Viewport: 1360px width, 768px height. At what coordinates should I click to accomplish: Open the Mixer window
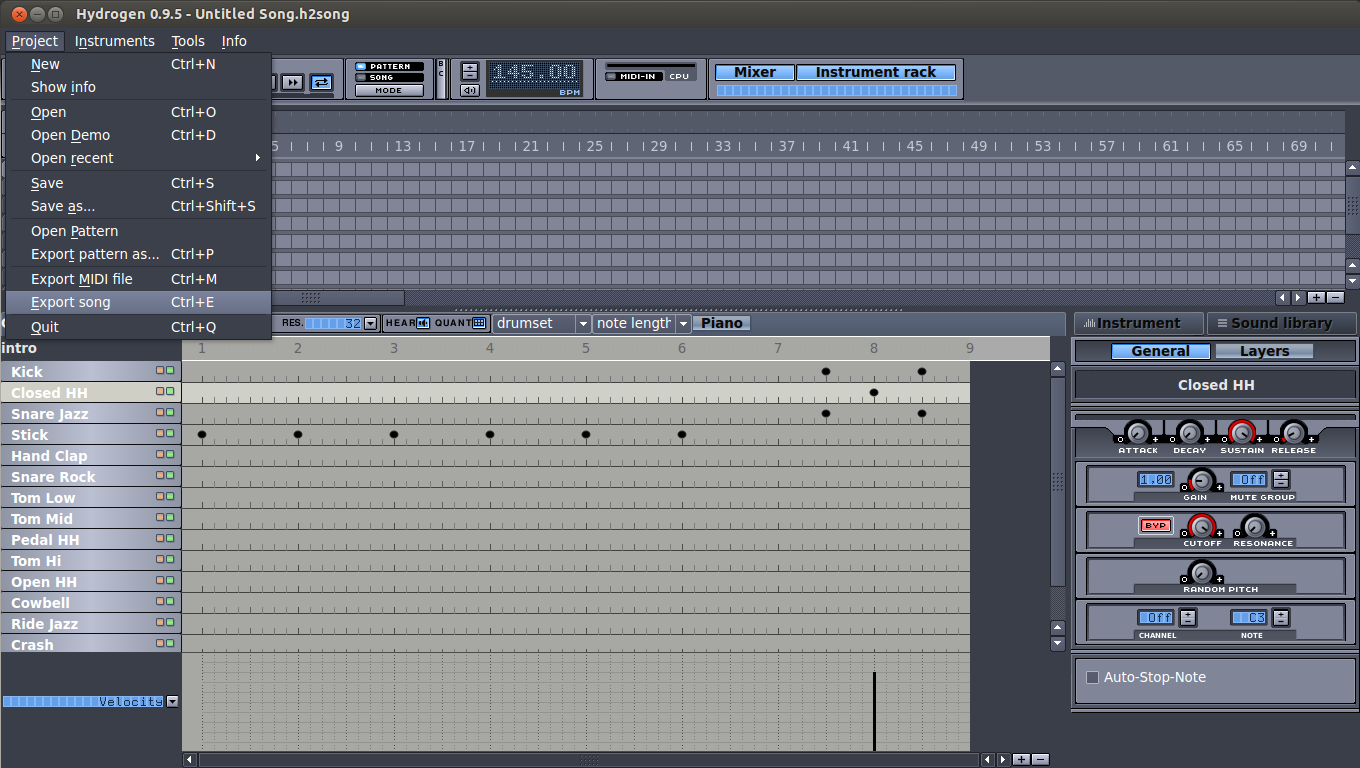(x=755, y=72)
